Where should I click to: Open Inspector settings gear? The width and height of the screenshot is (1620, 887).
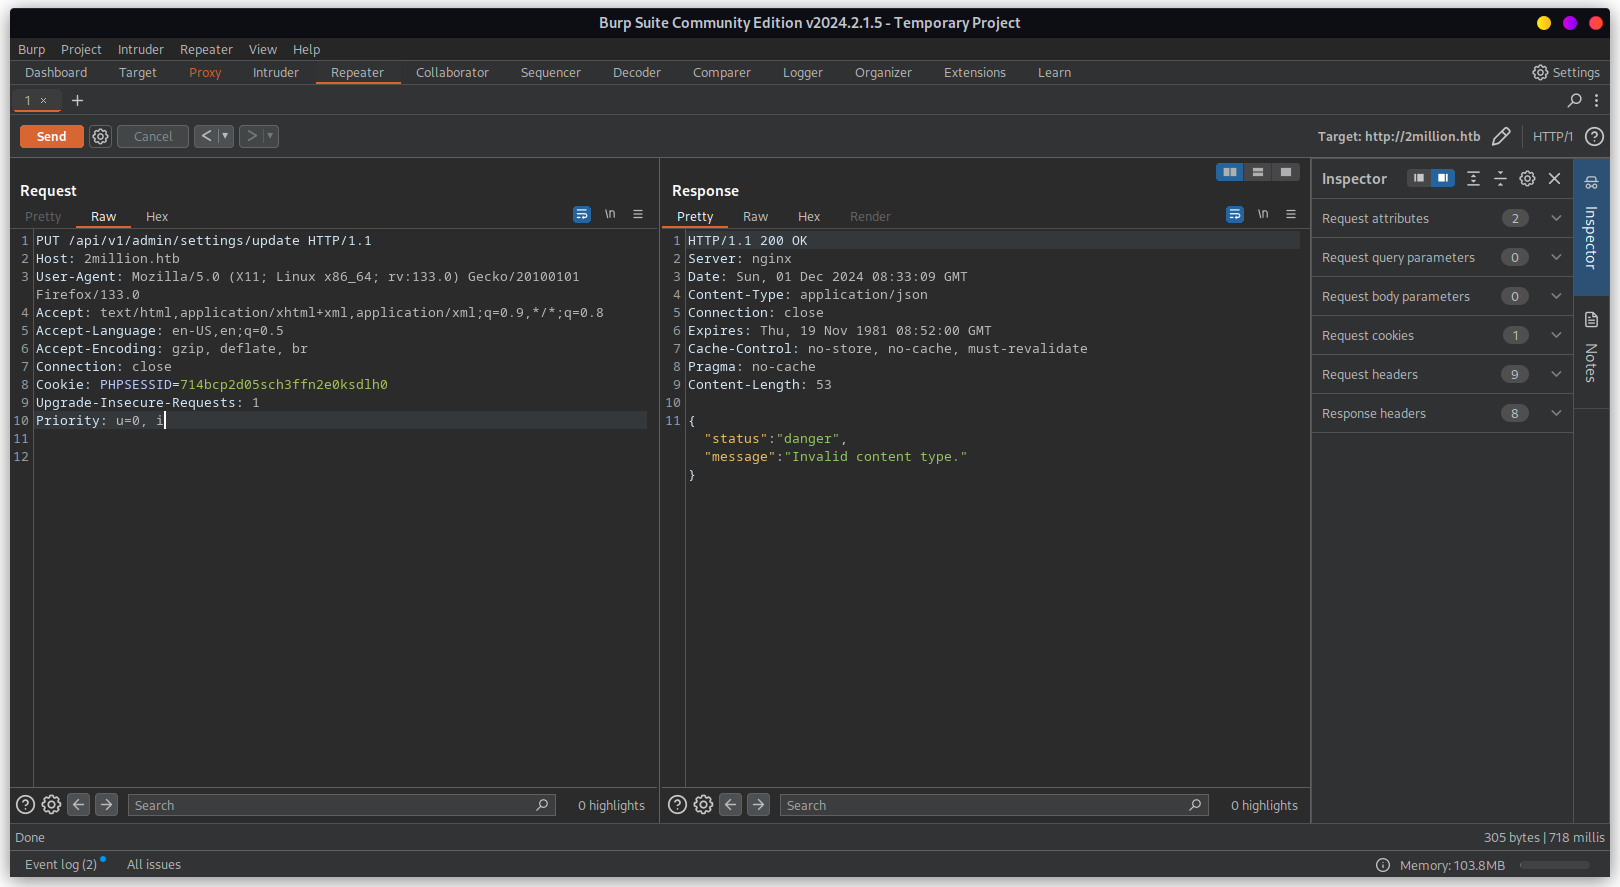click(x=1527, y=178)
